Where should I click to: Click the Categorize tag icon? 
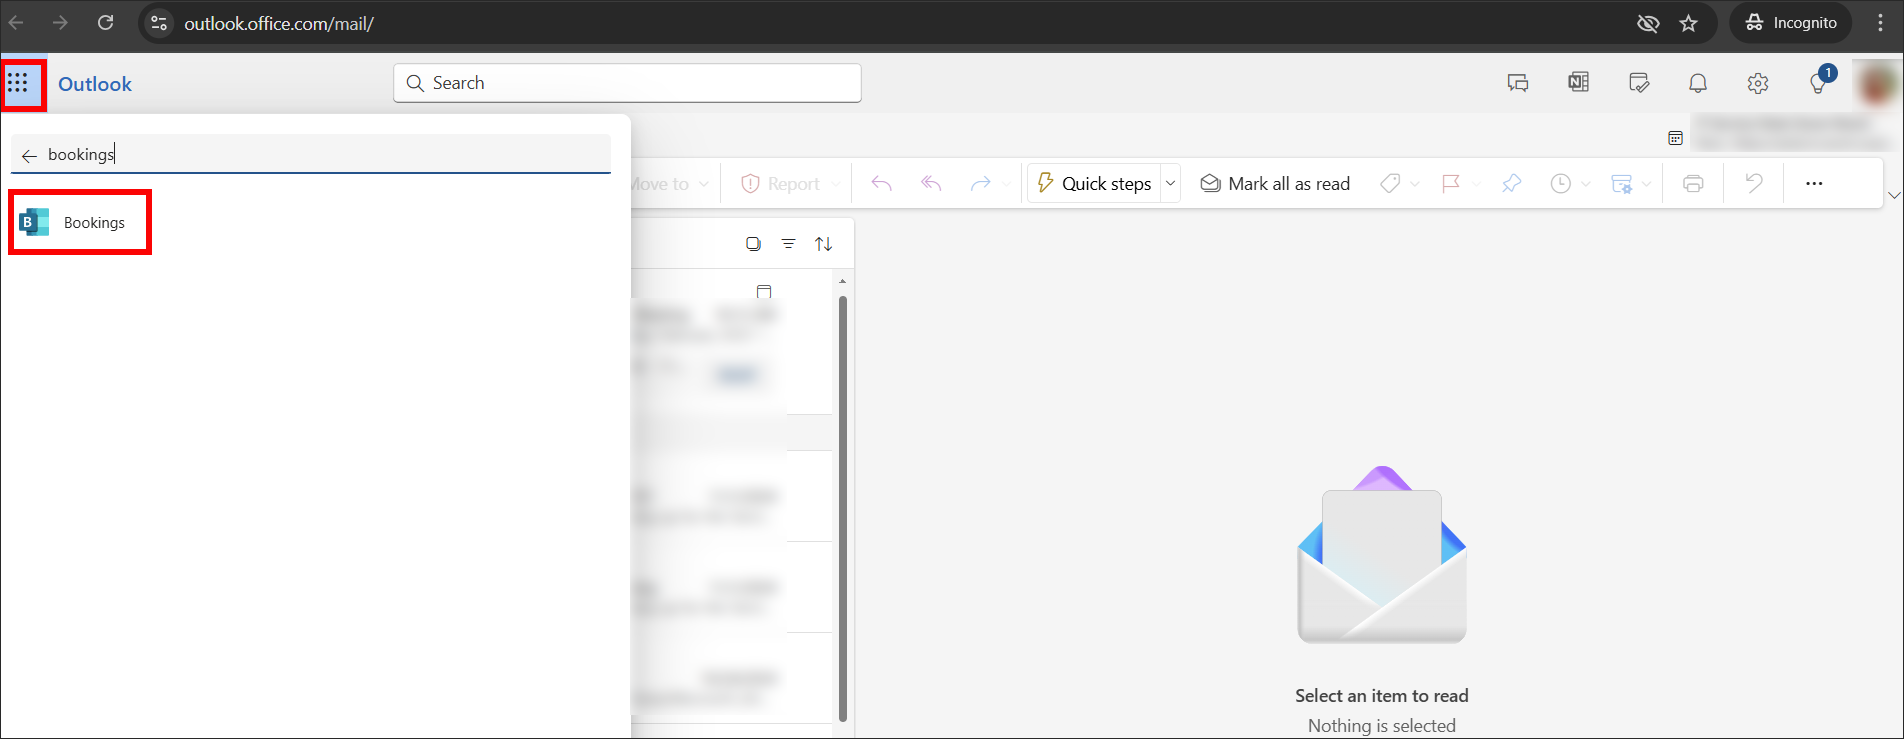pos(1390,184)
